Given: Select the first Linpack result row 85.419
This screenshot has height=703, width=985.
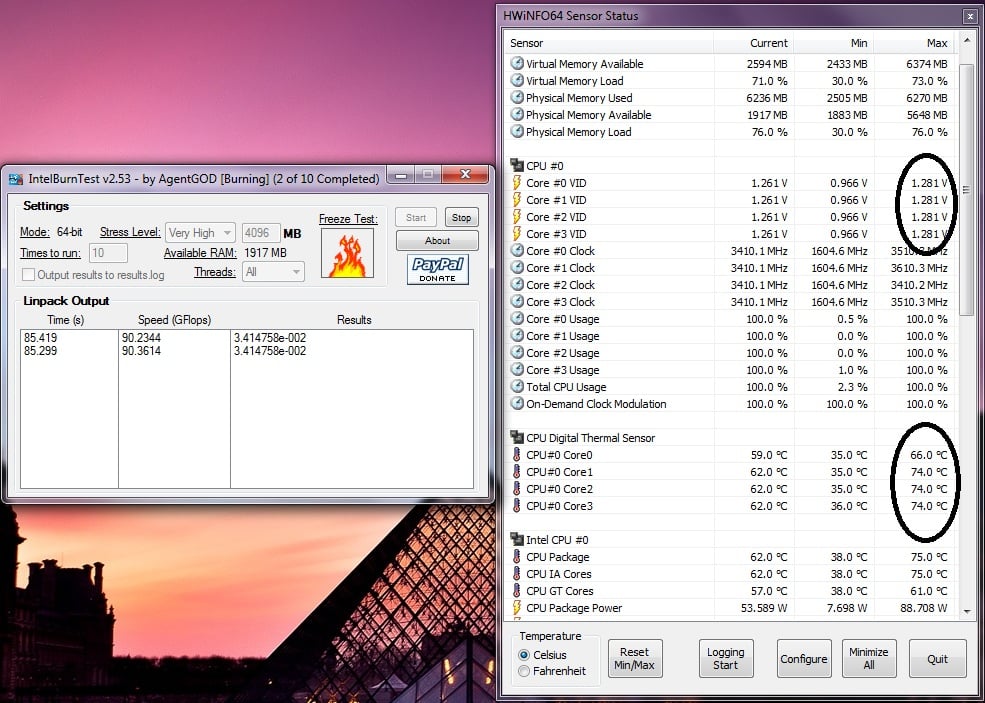Looking at the screenshot, I should coord(247,337).
